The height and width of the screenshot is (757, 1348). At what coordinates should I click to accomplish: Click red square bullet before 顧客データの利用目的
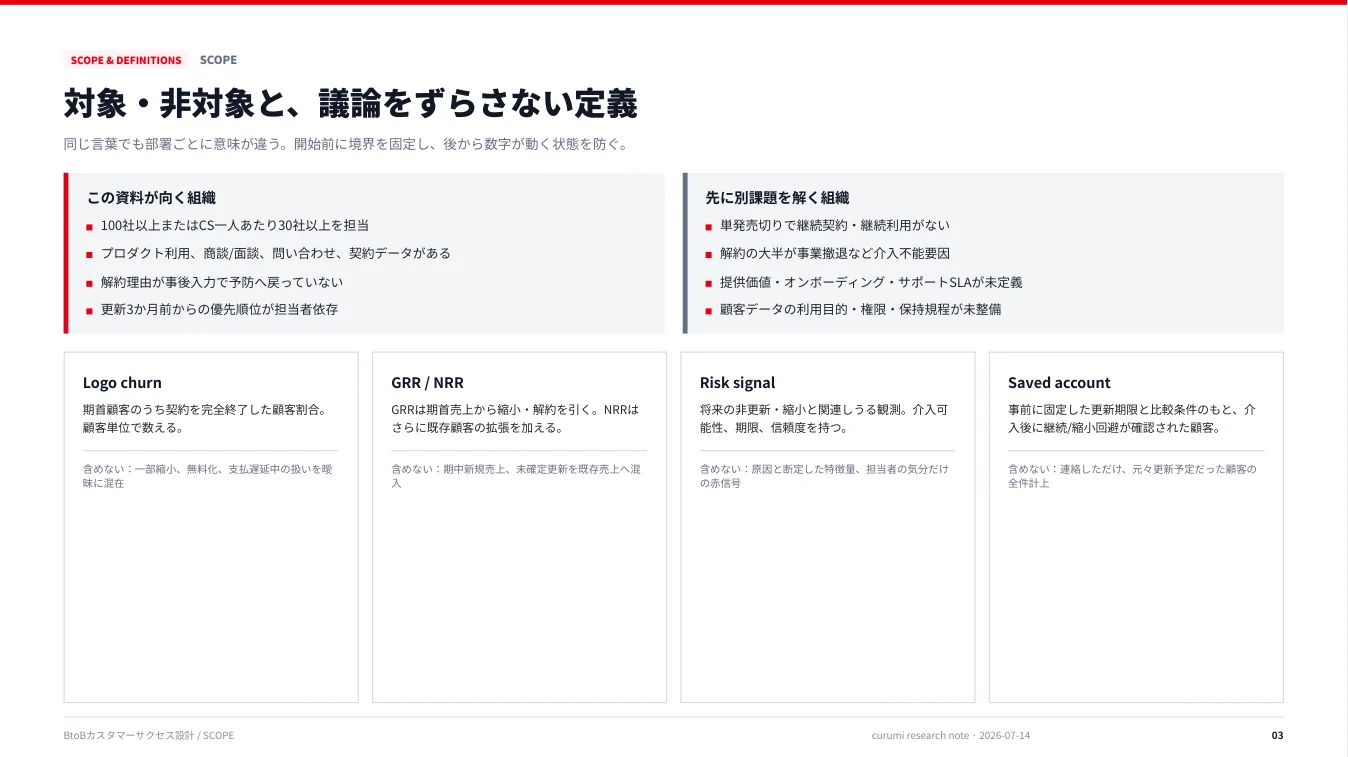(708, 310)
